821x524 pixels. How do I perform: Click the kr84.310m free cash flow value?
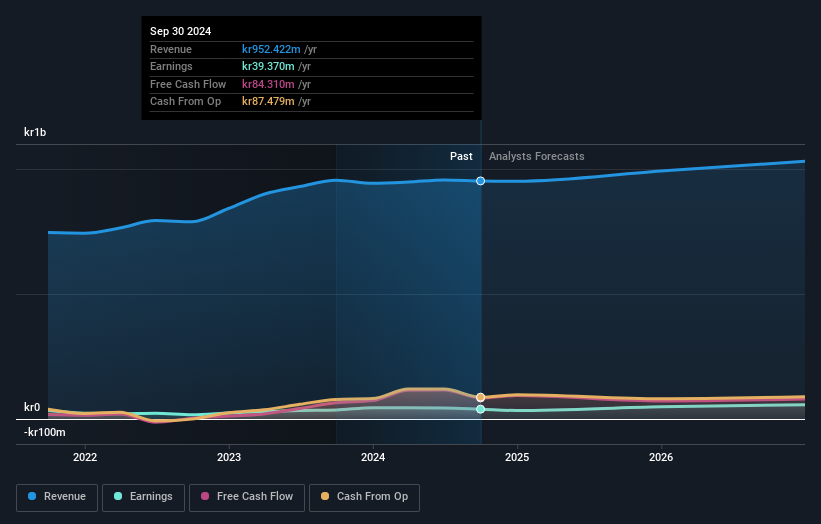pos(268,84)
